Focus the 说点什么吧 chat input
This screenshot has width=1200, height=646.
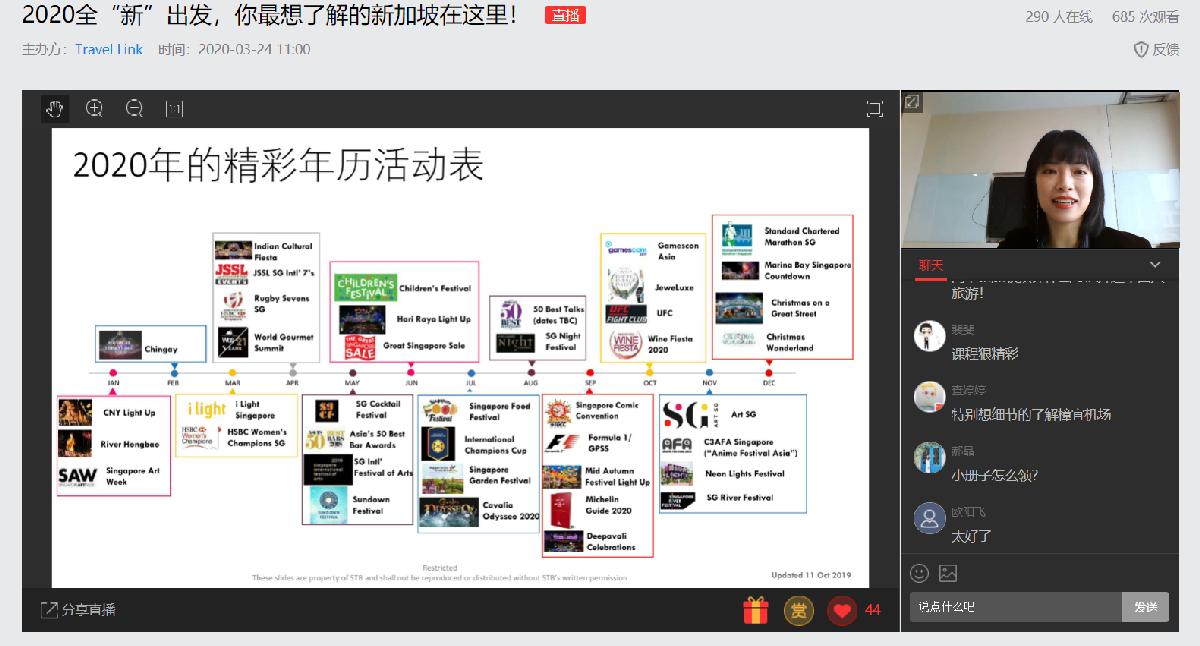[1015, 607]
